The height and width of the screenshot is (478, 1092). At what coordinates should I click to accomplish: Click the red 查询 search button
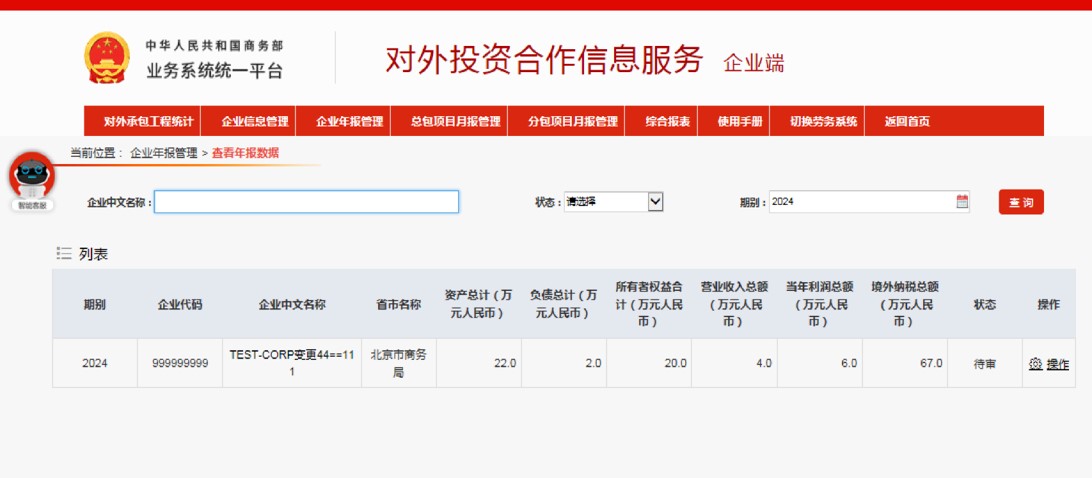(1021, 202)
